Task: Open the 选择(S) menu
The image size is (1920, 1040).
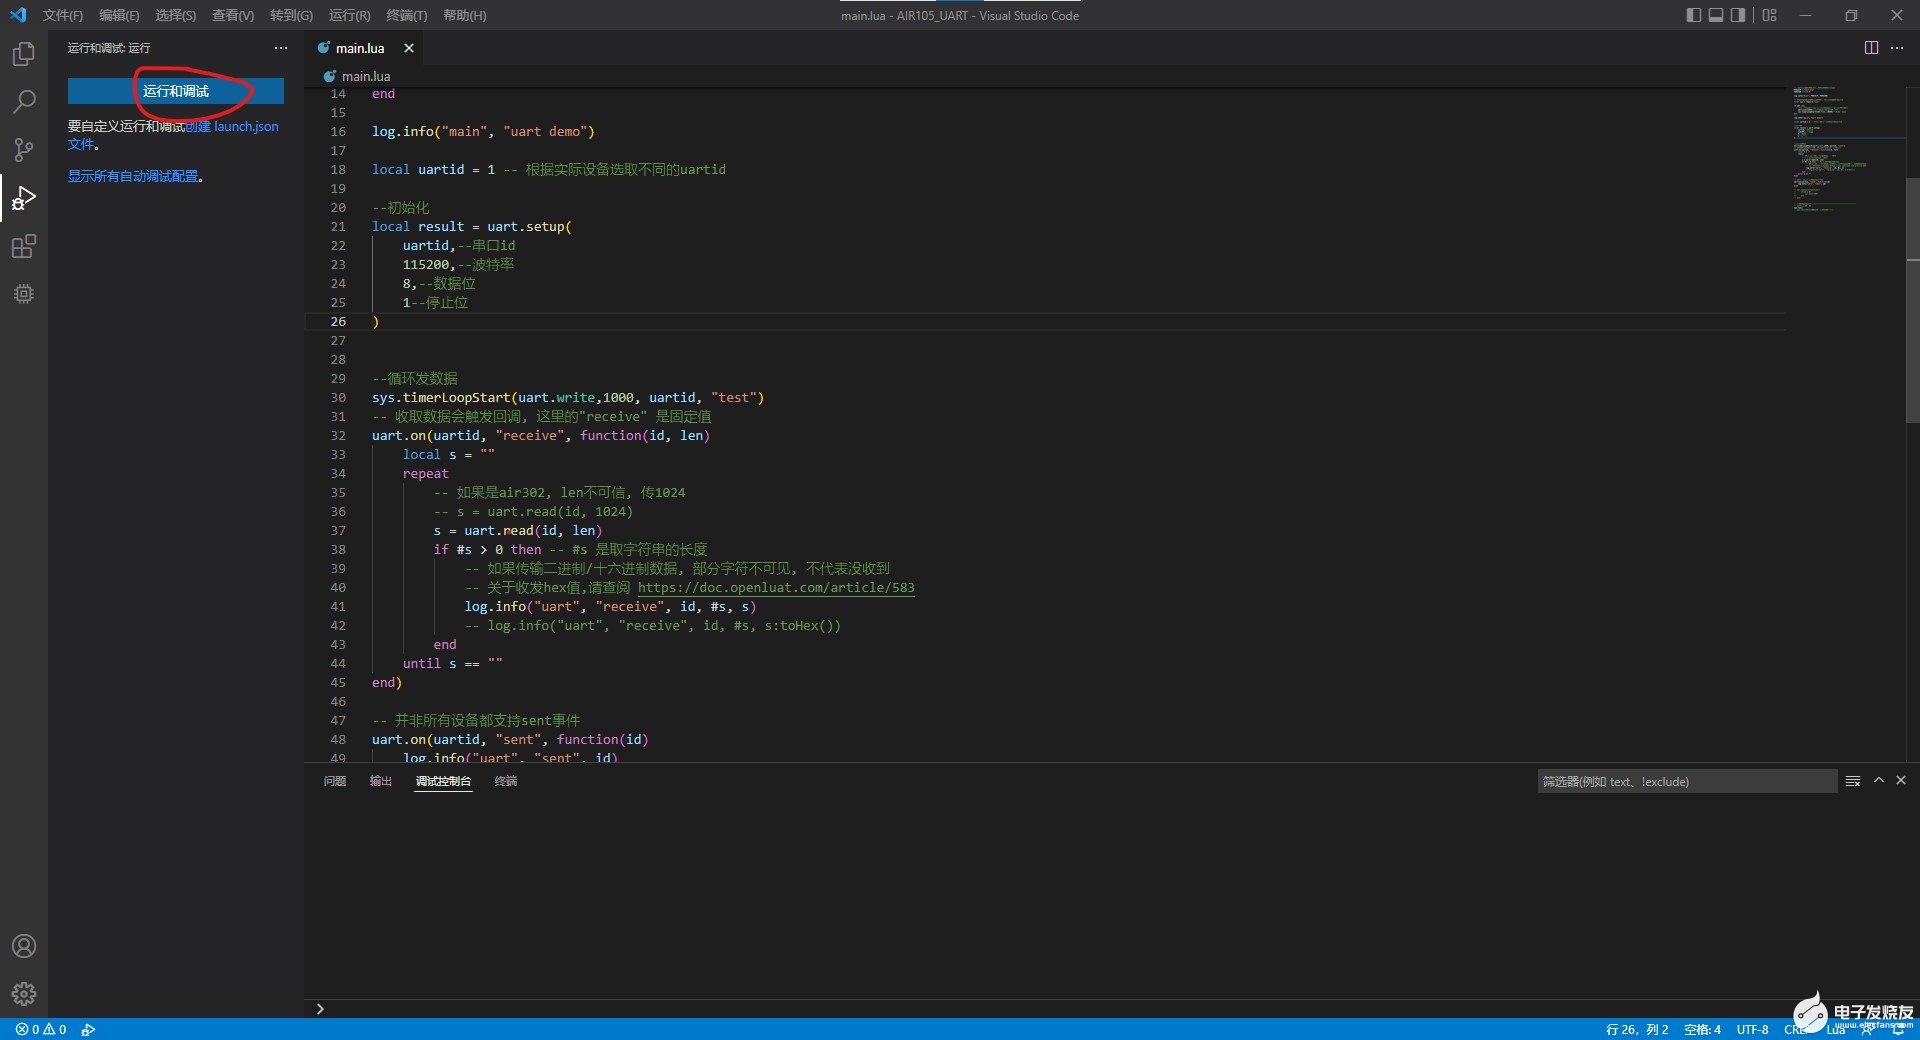Action: point(176,15)
